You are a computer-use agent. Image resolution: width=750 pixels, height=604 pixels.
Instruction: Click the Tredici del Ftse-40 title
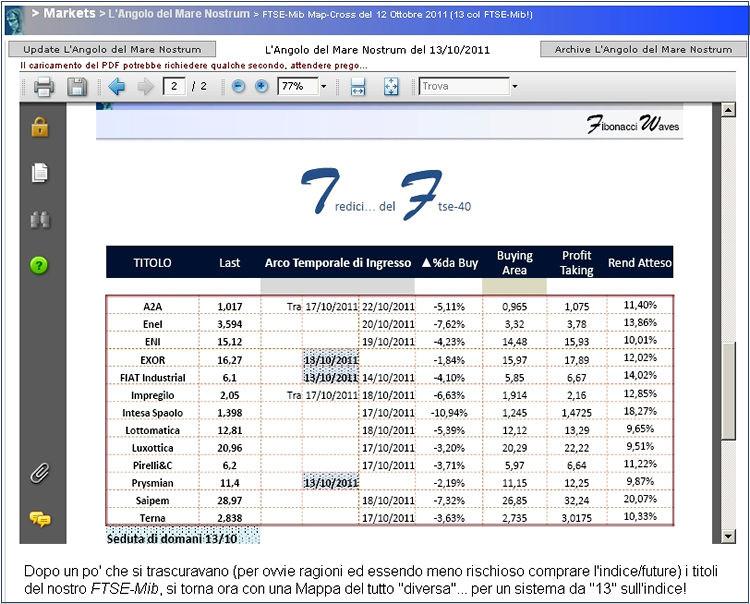coord(386,194)
